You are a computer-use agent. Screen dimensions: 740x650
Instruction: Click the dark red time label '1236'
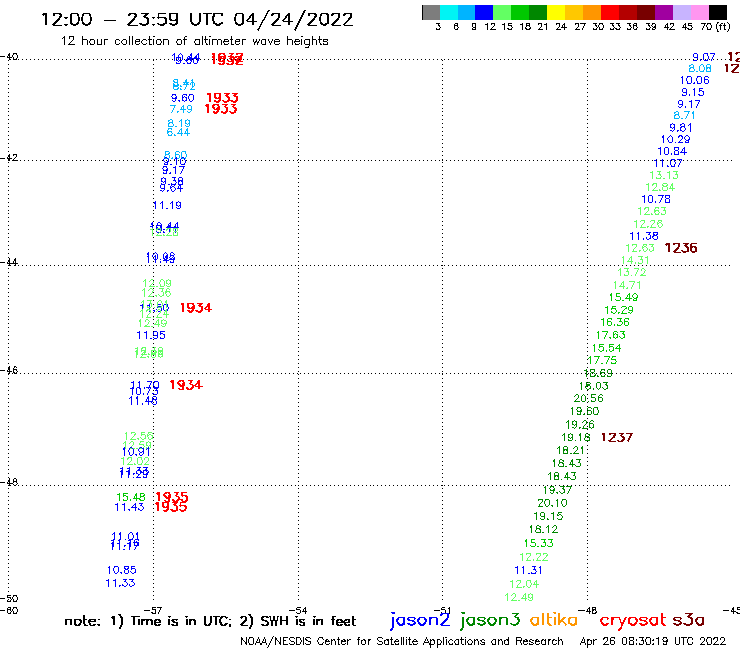pyautogui.click(x=681, y=248)
